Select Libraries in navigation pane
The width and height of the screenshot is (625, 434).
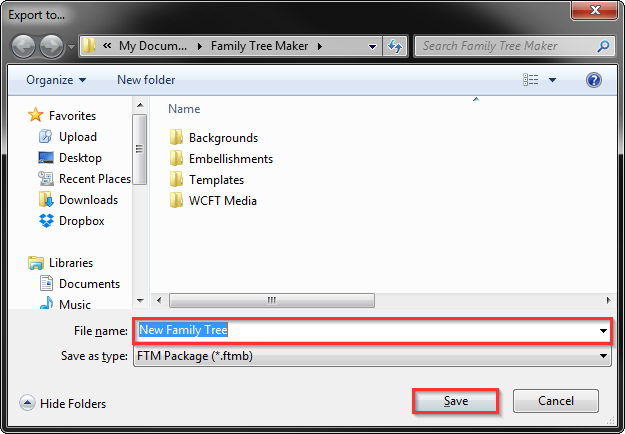point(71,263)
